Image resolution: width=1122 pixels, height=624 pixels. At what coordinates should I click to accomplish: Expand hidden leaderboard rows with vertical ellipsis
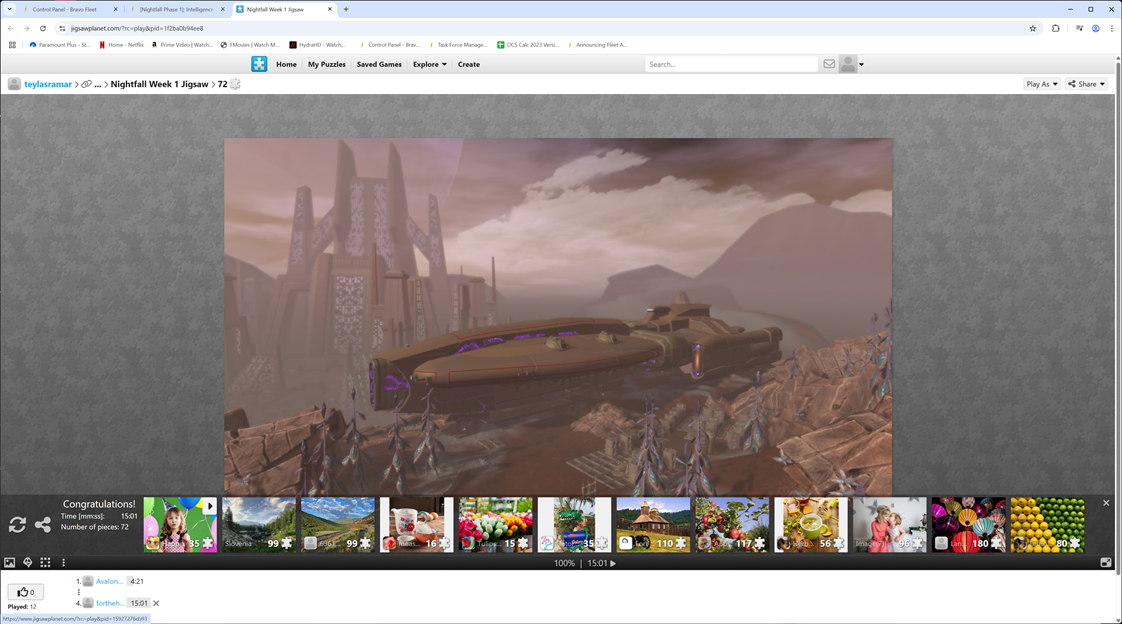79,593
